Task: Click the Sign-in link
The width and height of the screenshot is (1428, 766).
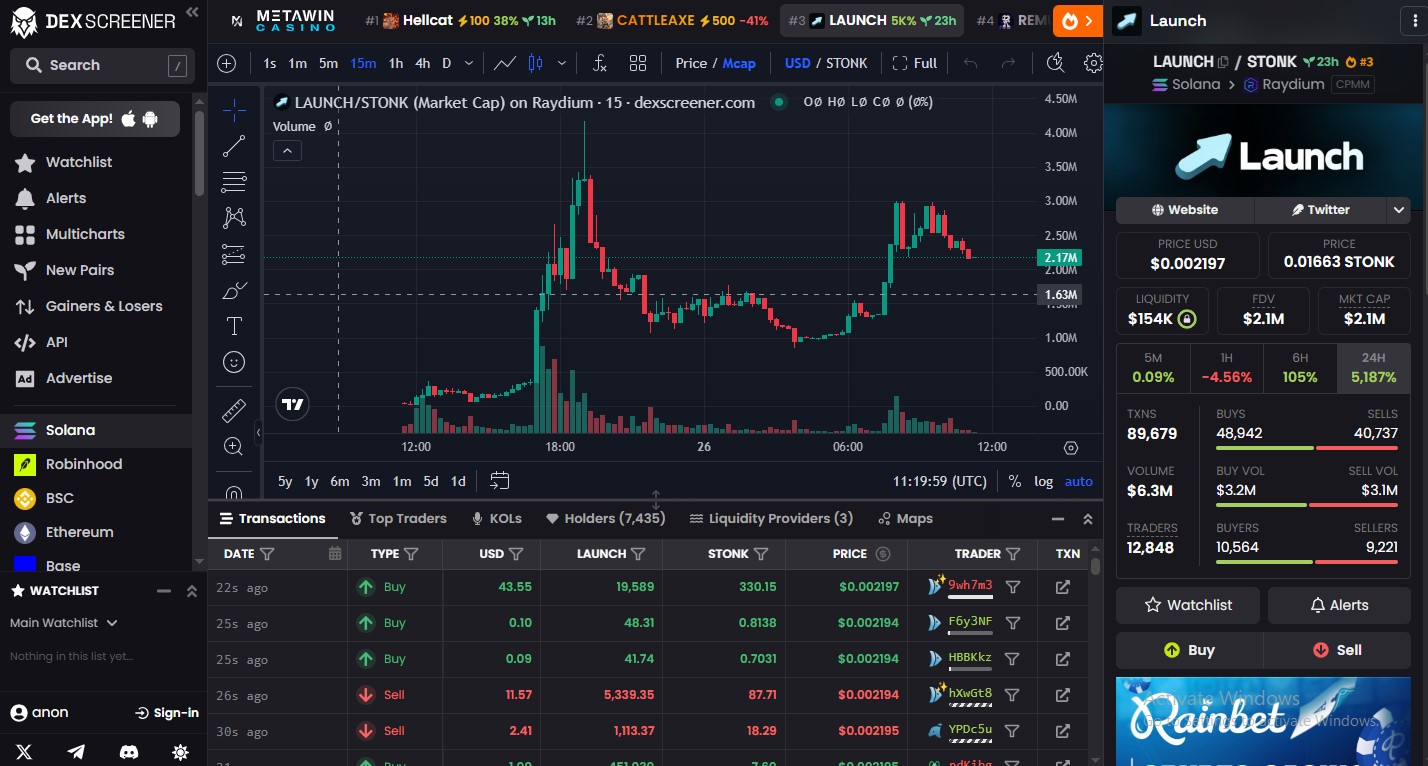Action: 167,713
